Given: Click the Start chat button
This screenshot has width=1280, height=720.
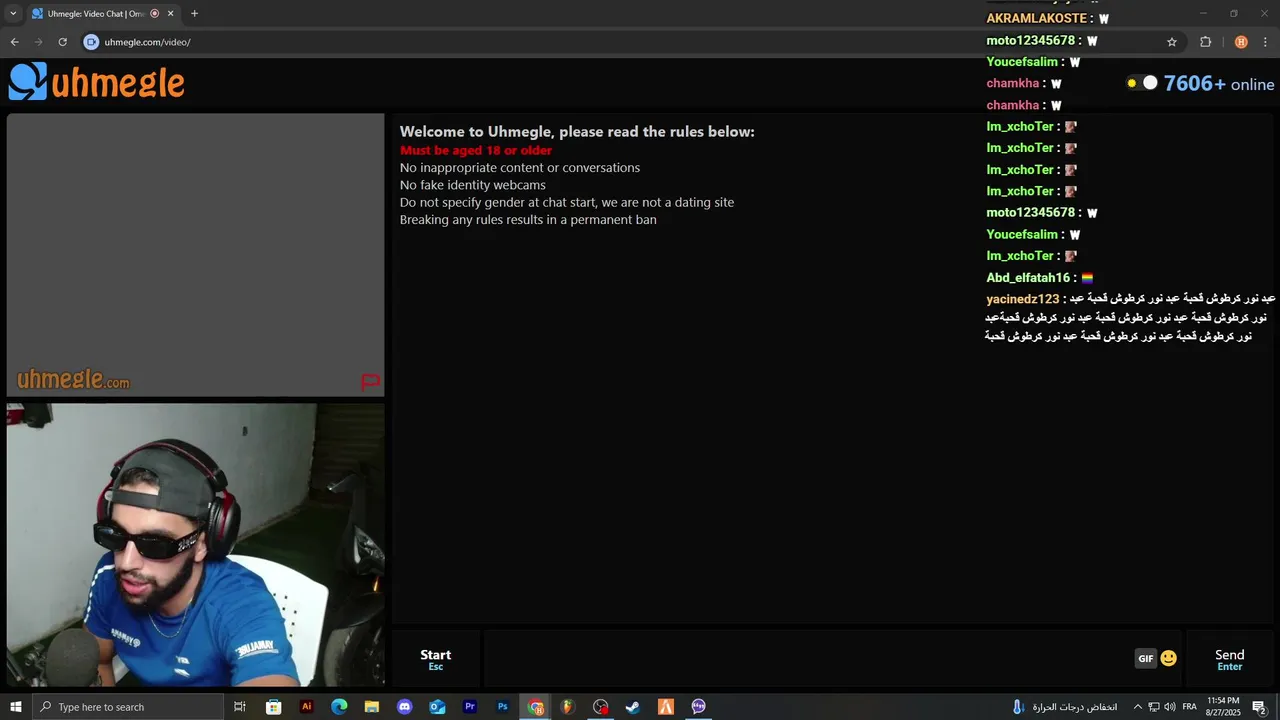Looking at the screenshot, I should [x=435, y=659].
